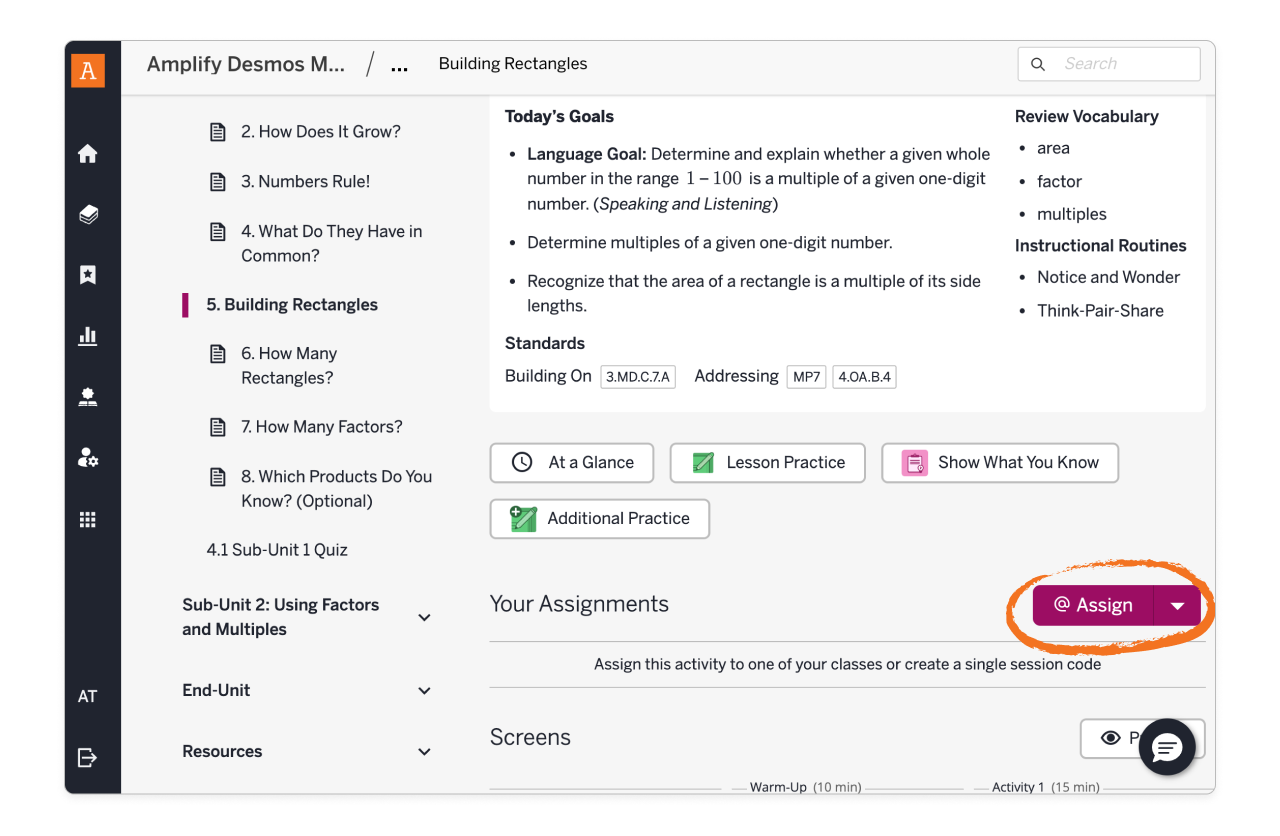Select 4.1 Sub-Unit 1 Quiz

[x=277, y=550]
